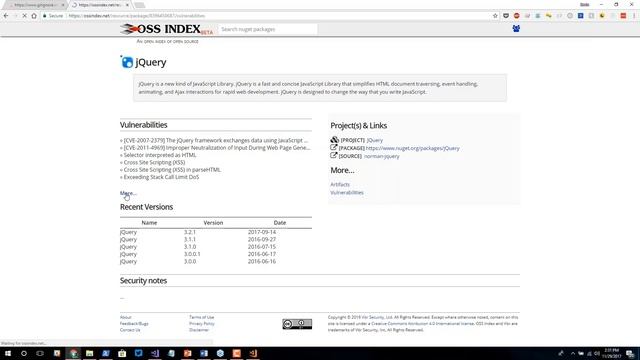Click the blue jQuery package icon
The height and width of the screenshot is (360, 640).
pos(127,62)
